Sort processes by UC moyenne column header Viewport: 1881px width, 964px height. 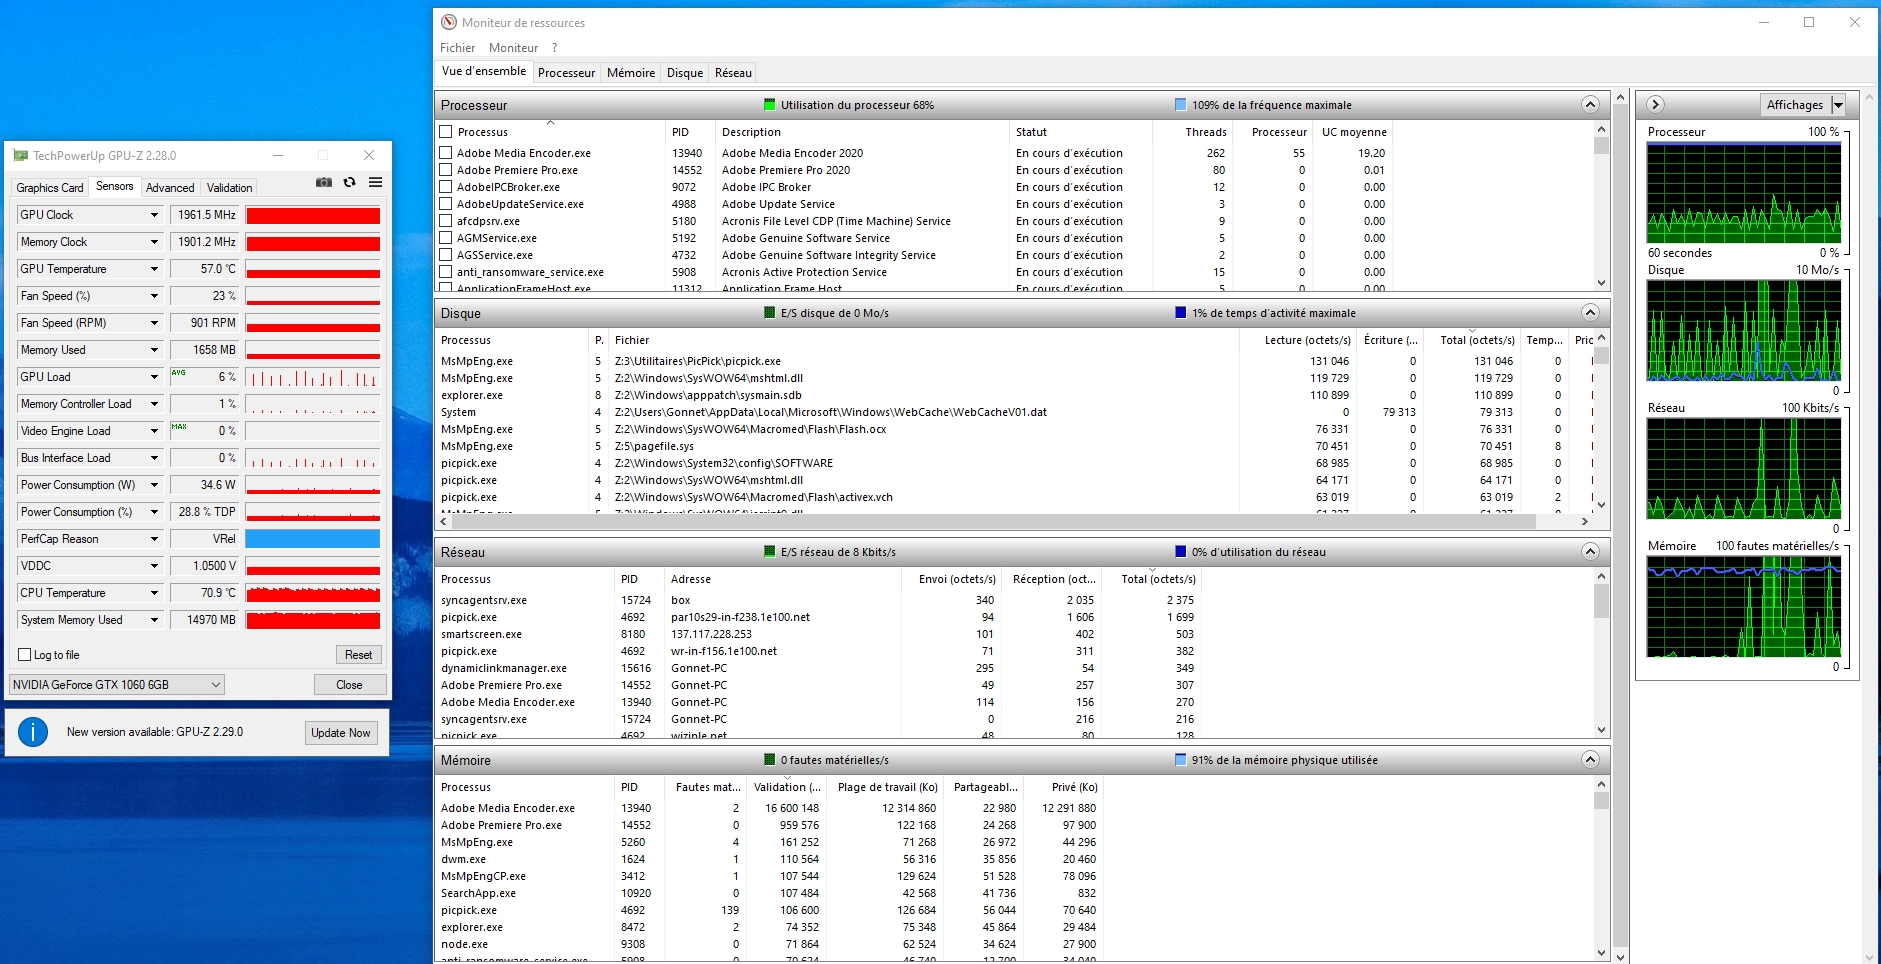click(1354, 132)
